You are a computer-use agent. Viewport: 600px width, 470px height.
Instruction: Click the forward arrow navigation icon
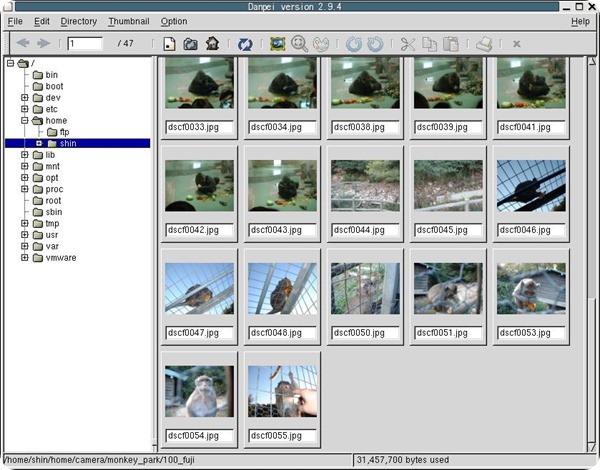click(x=43, y=44)
